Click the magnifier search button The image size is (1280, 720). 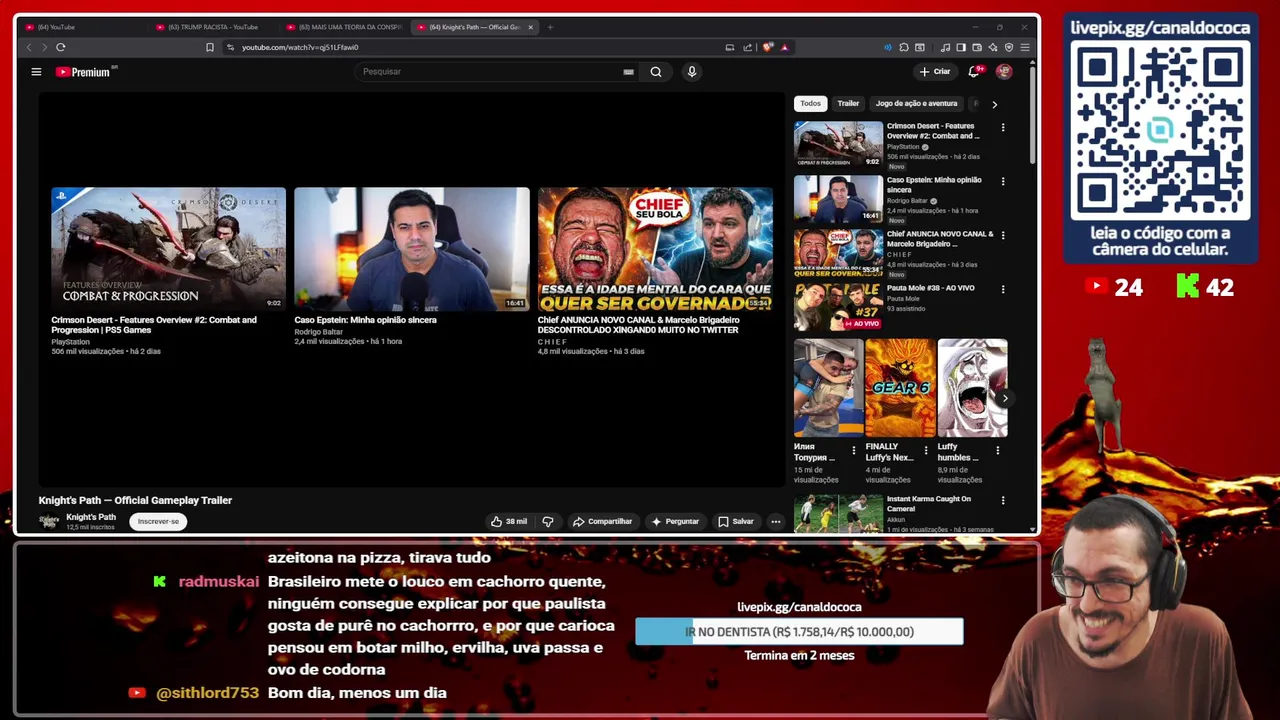point(656,72)
